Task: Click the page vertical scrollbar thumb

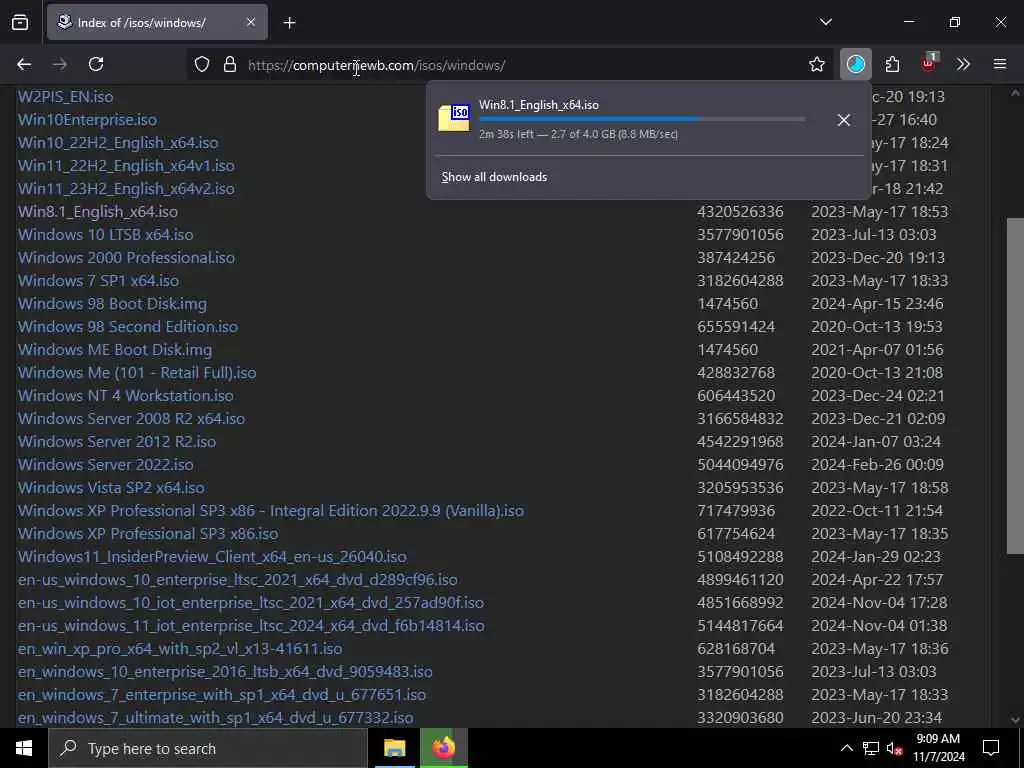Action: coord(1015,386)
